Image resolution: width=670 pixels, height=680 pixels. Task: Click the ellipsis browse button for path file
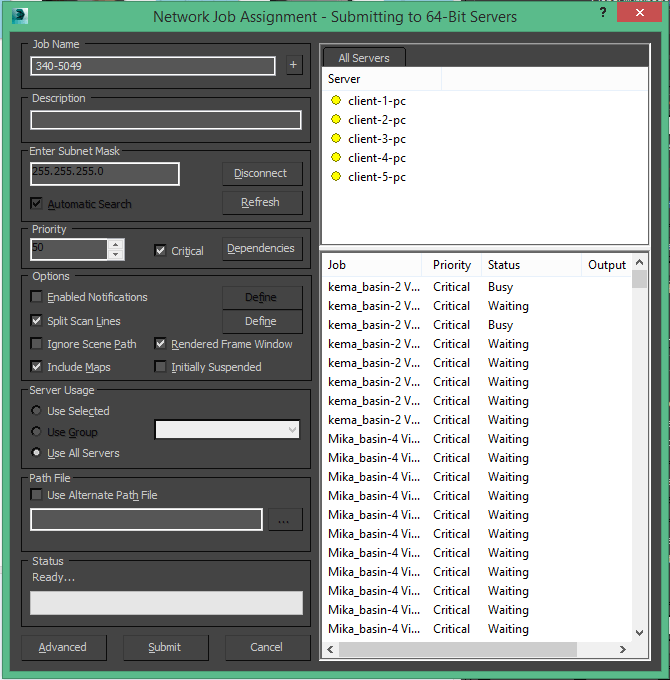pos(285,520)
